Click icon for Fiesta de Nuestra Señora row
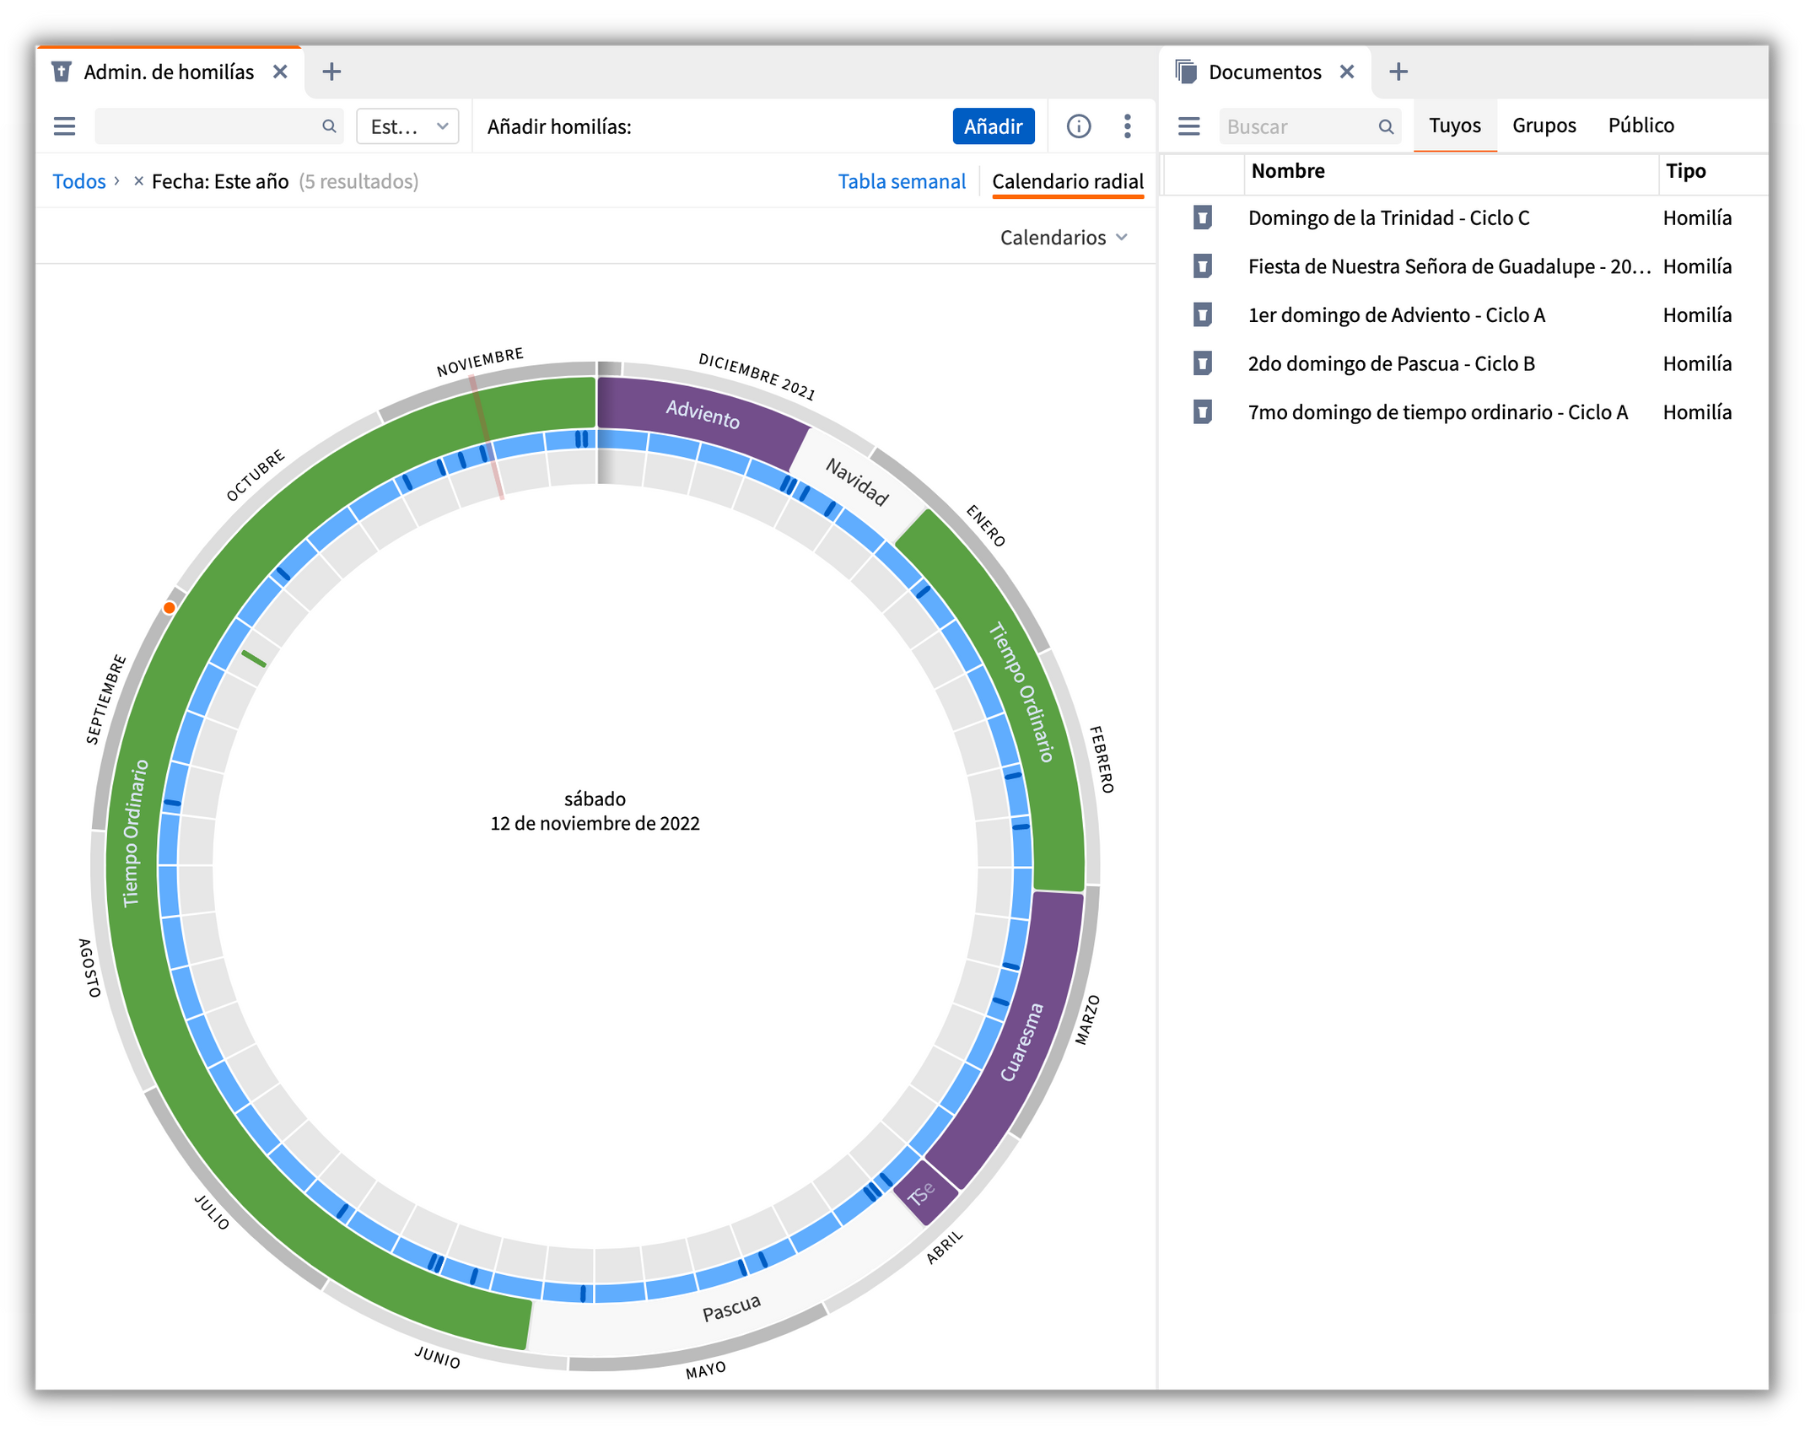The image size is (1805, 1442). 1203,266
